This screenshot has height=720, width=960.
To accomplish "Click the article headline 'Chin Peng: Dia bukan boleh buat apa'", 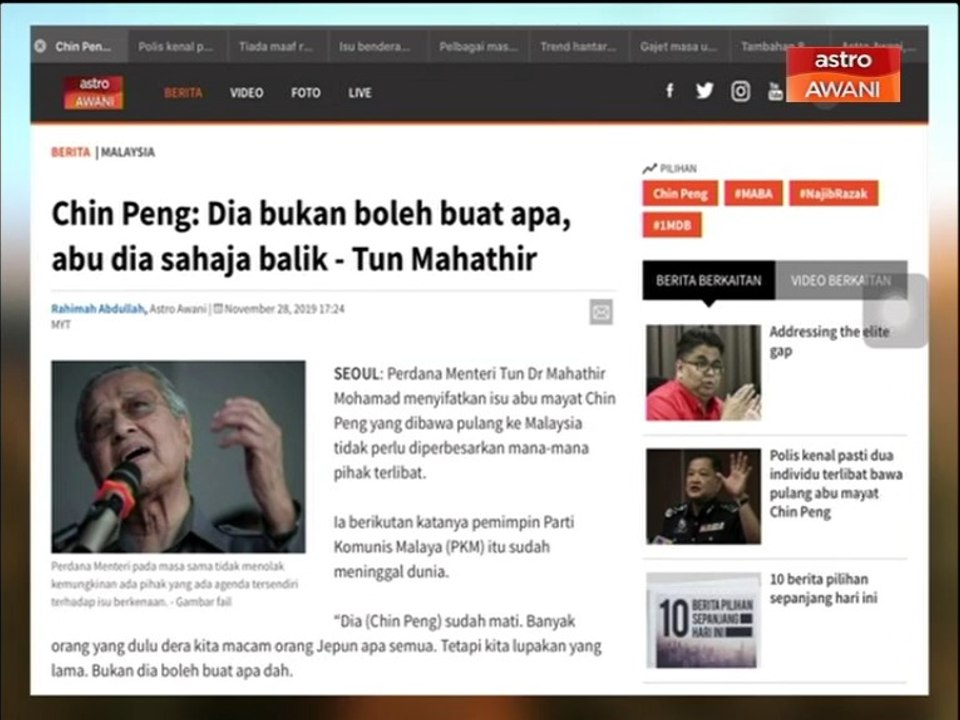I will (x=311, y=236).
